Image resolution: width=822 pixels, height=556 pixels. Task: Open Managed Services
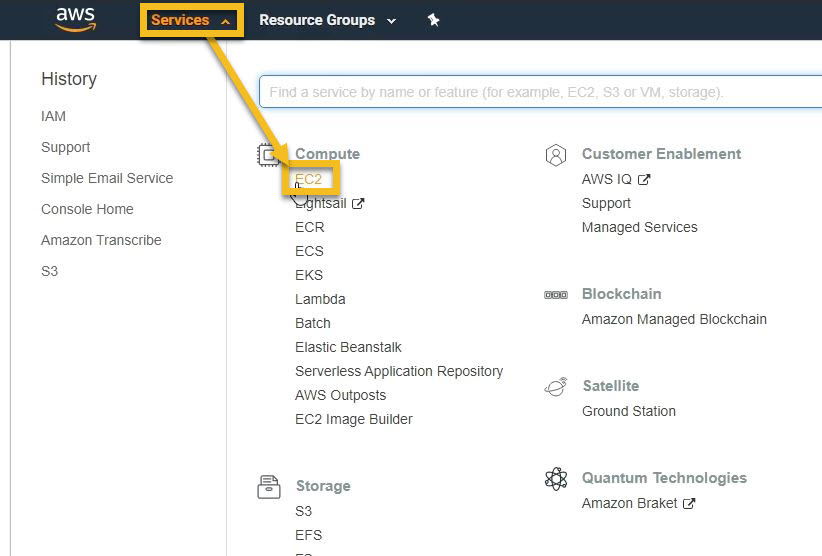pos(640,227)
